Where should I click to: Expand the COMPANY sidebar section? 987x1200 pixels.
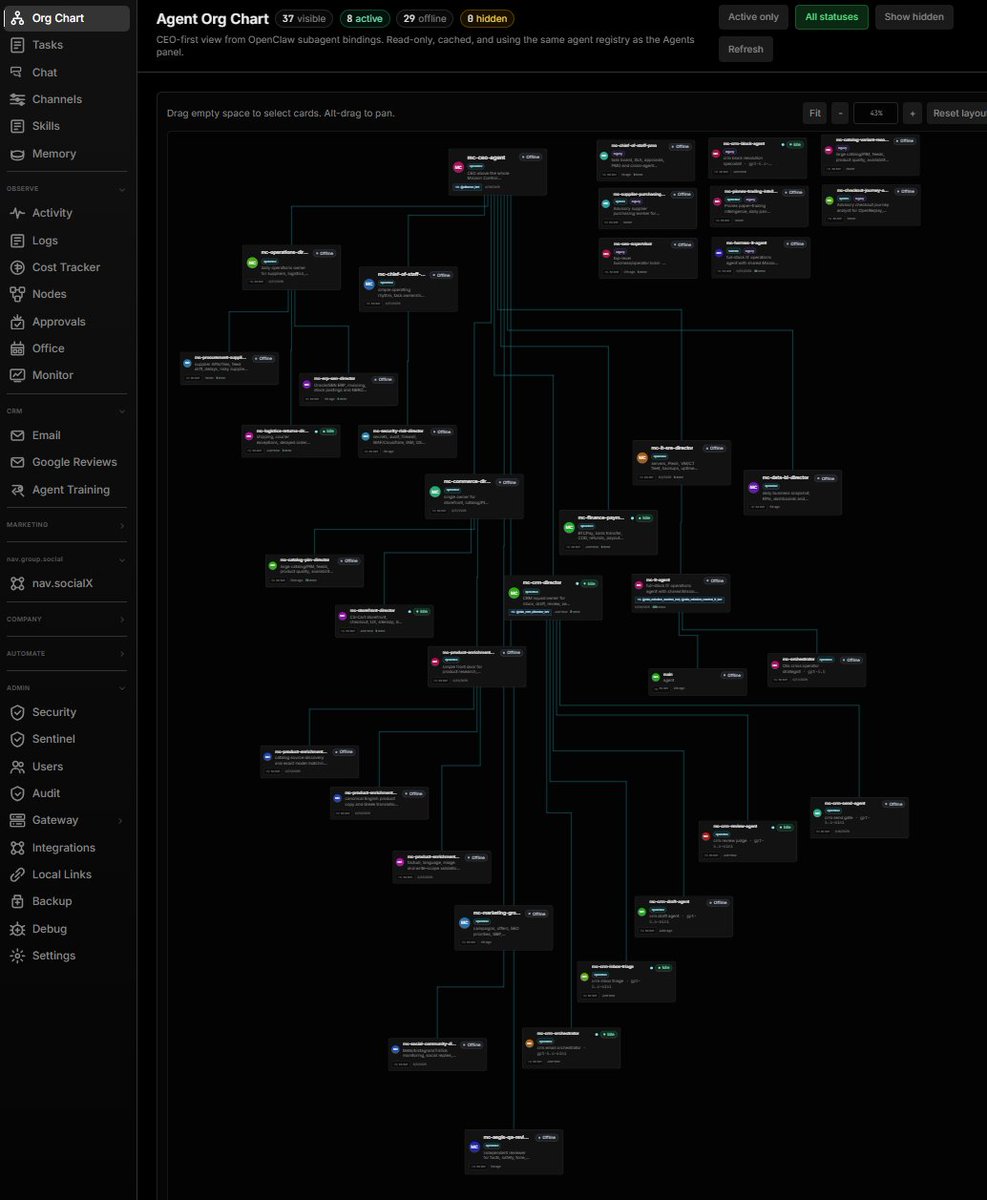click(x=122, y=619)
